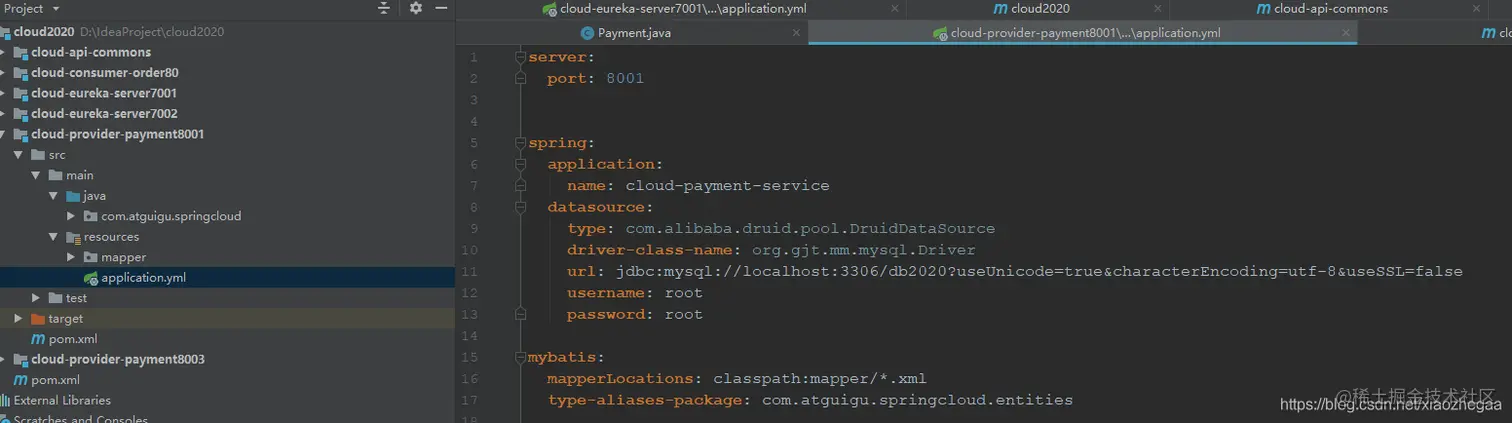Select cloud-api-commons module in tree
The width and height of the screenshot is (1512, 423).
click(x=91, y=52)
